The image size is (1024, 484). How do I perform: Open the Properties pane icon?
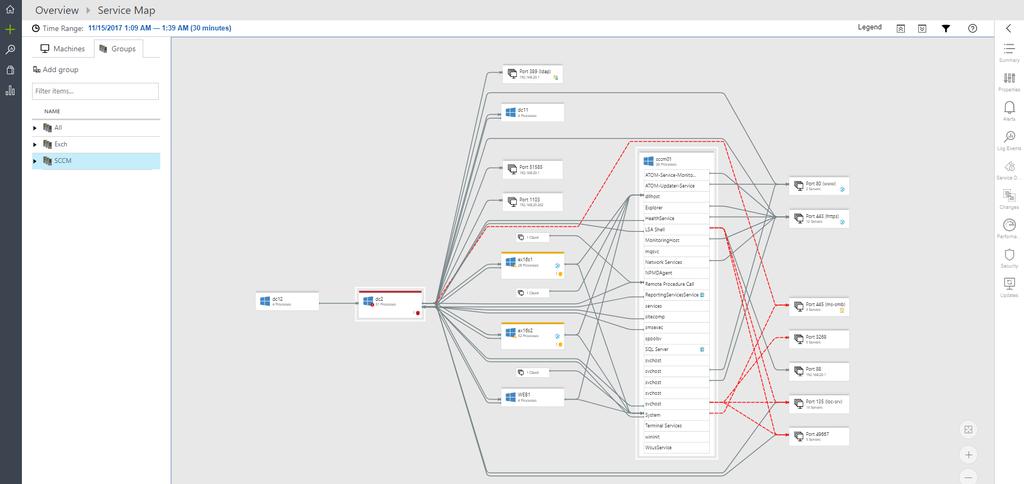1009,78
